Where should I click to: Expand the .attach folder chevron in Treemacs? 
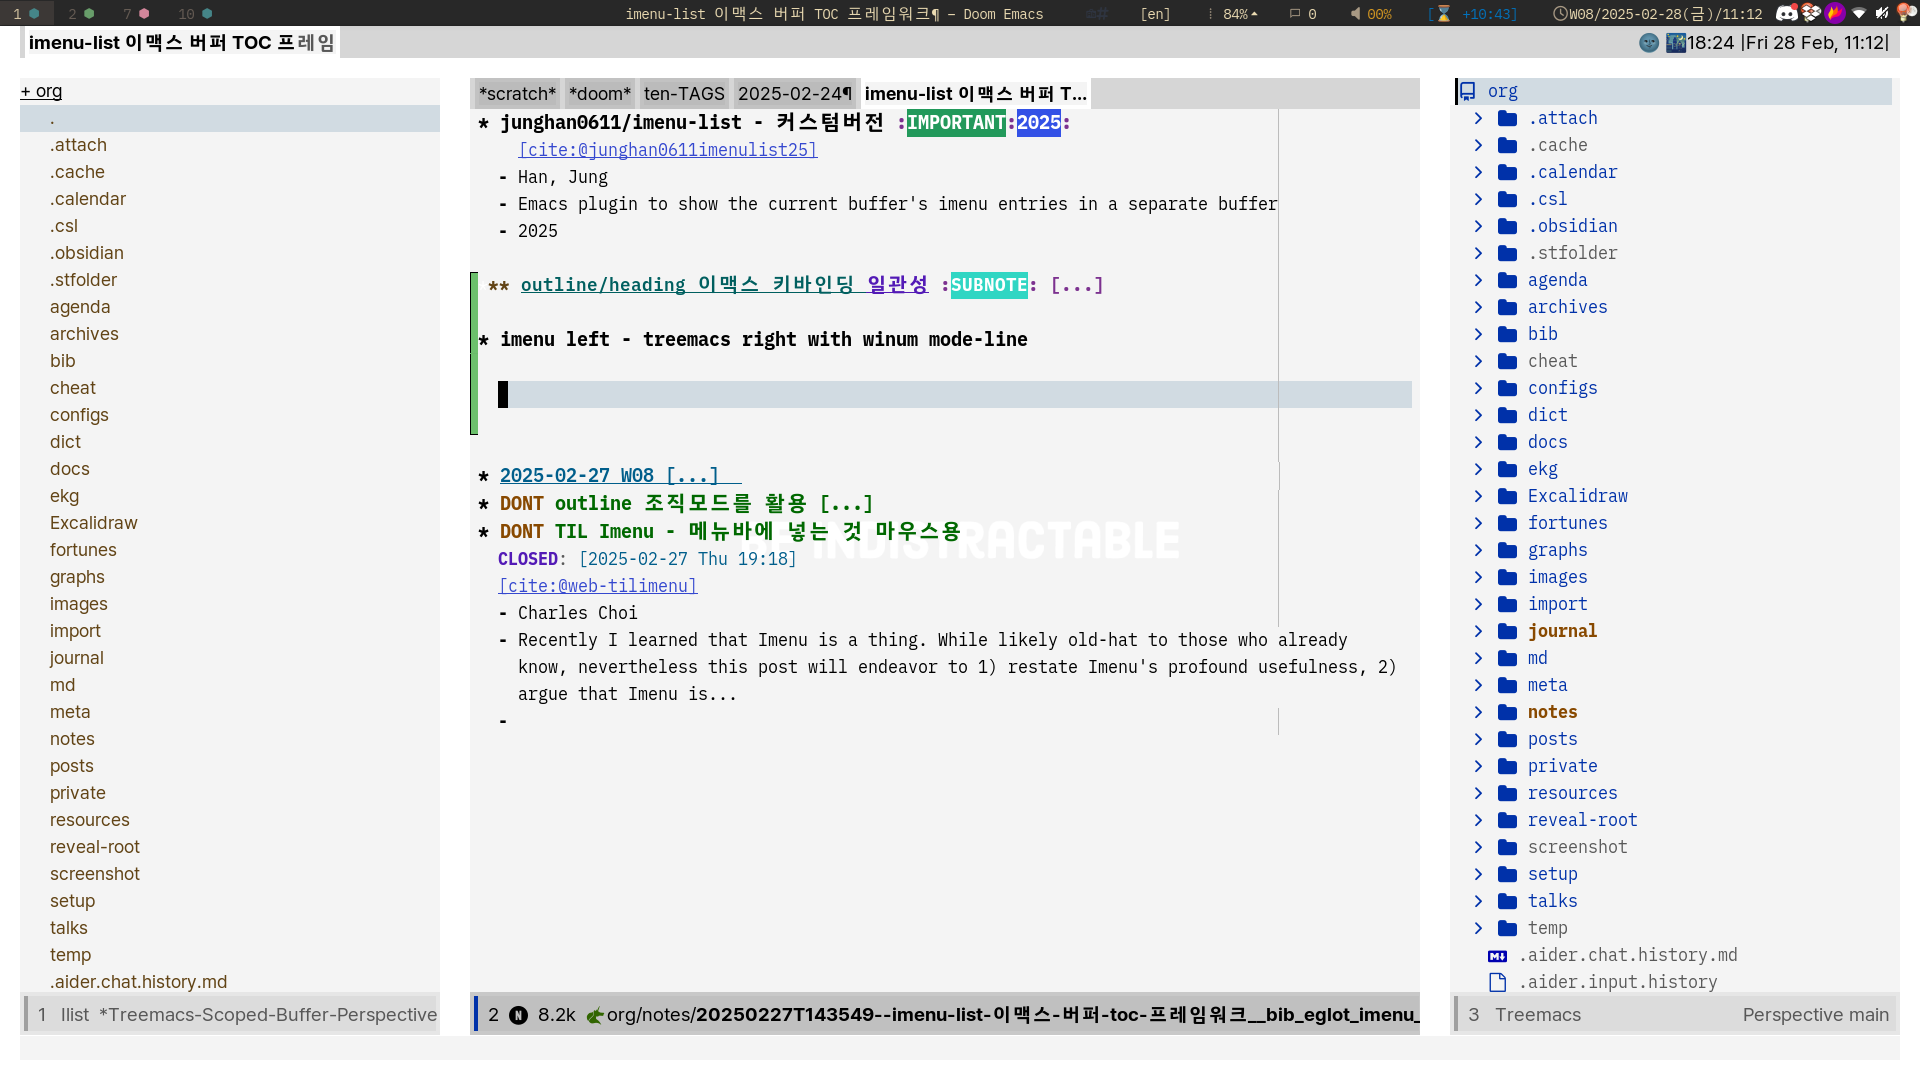[x=1478, y=118]
